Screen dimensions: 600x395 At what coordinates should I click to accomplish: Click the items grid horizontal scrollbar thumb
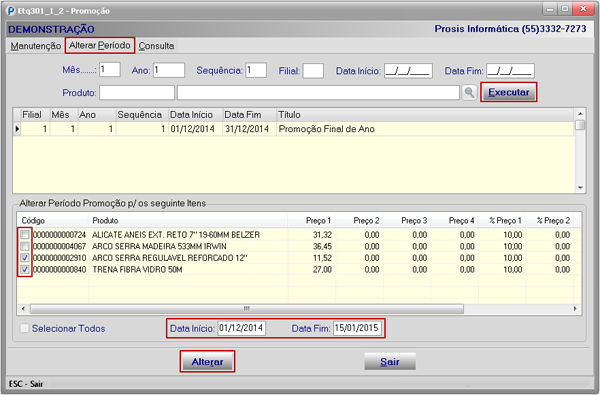pos(247,308)
